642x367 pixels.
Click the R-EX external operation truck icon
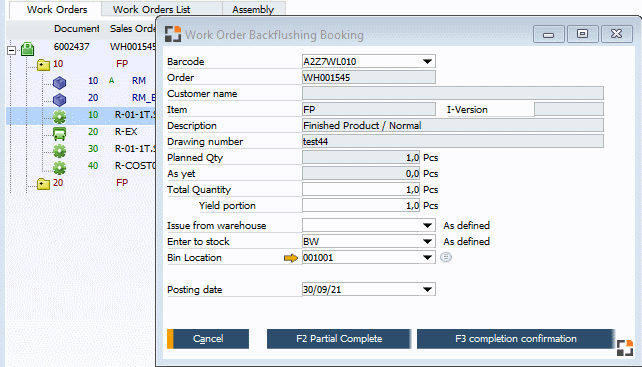59,133
